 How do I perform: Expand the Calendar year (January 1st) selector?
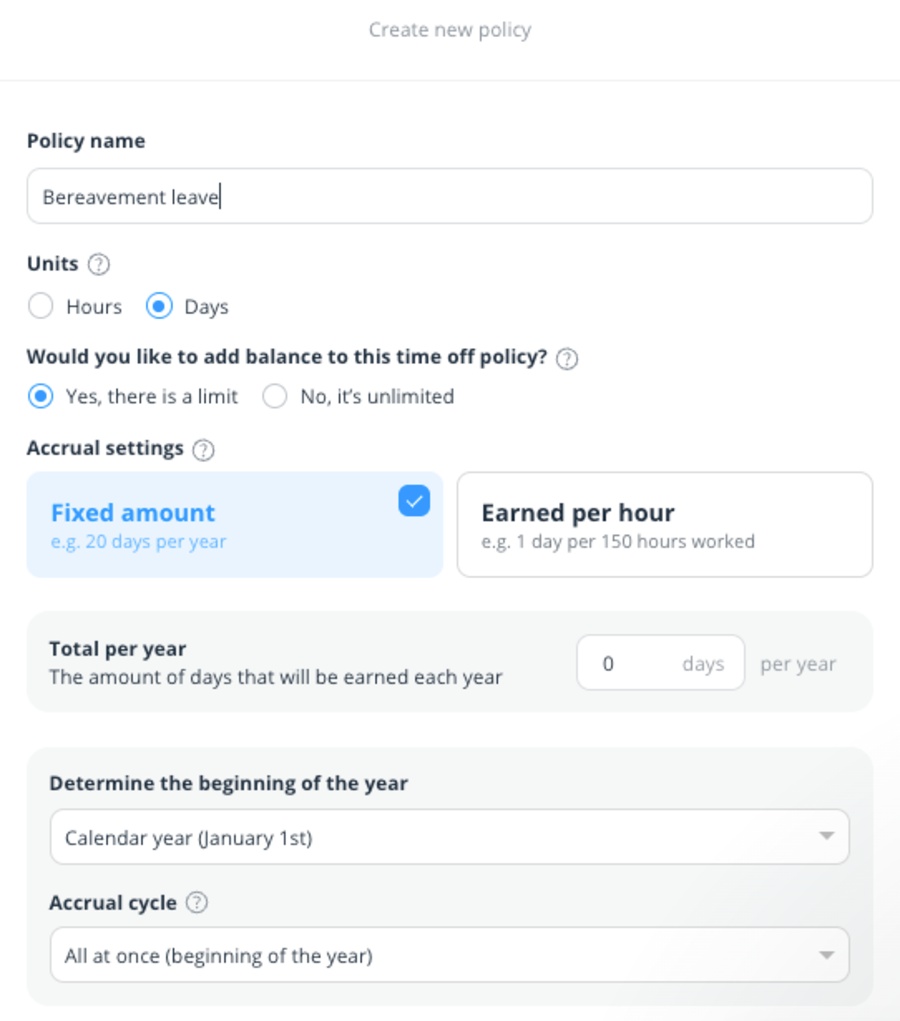point(449,837)
